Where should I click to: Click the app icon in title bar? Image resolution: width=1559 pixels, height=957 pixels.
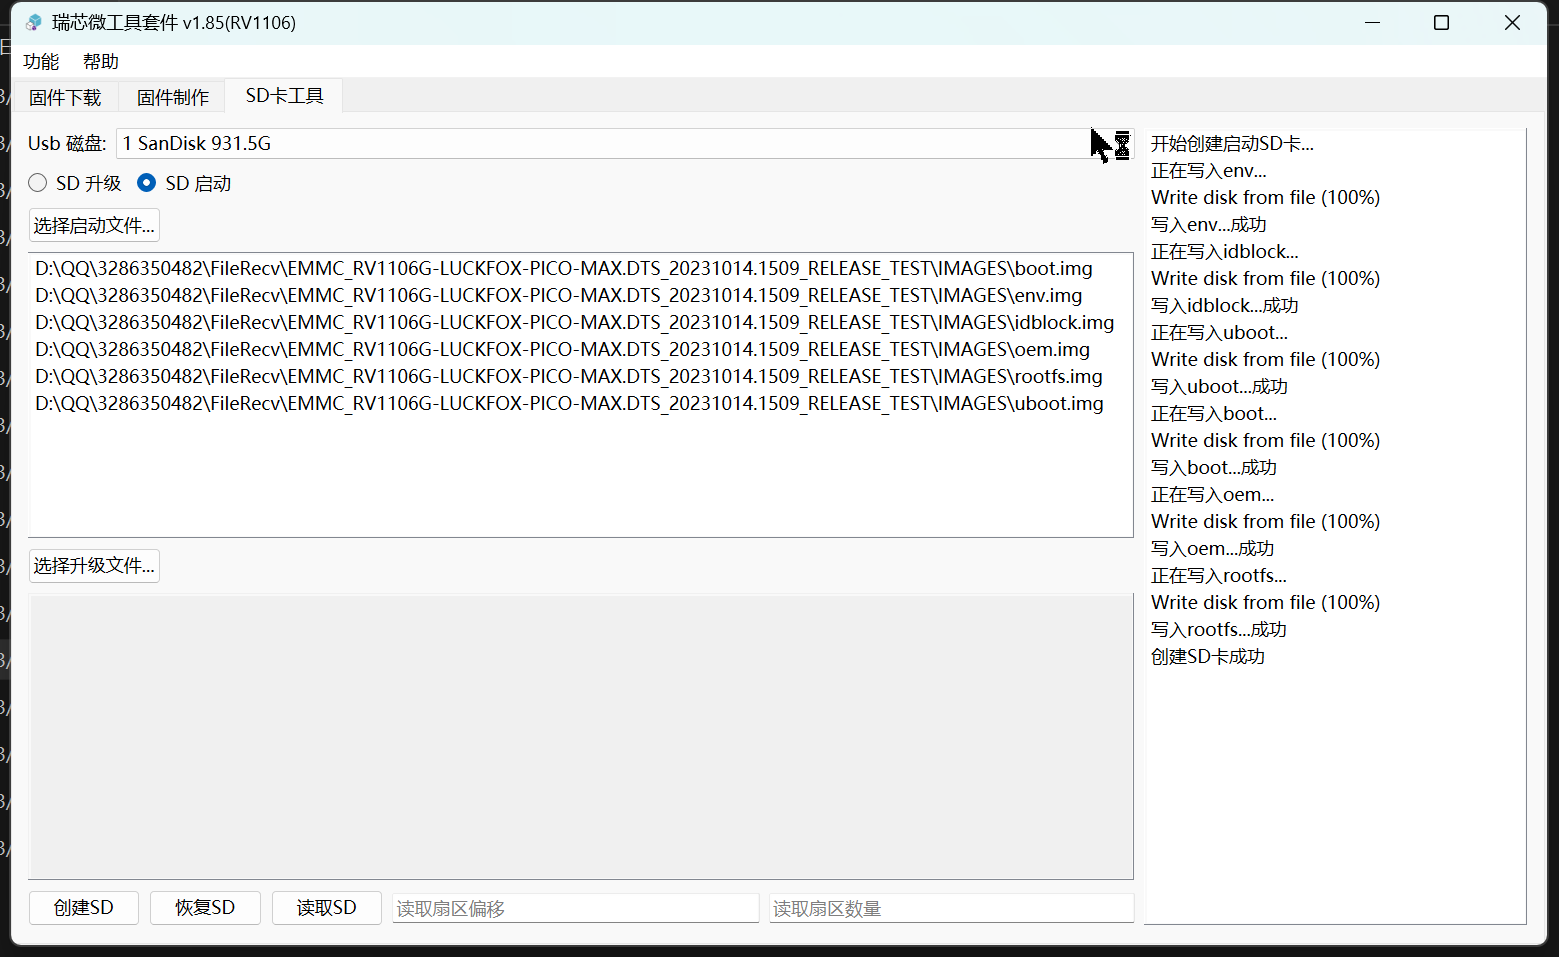point(34,22)
